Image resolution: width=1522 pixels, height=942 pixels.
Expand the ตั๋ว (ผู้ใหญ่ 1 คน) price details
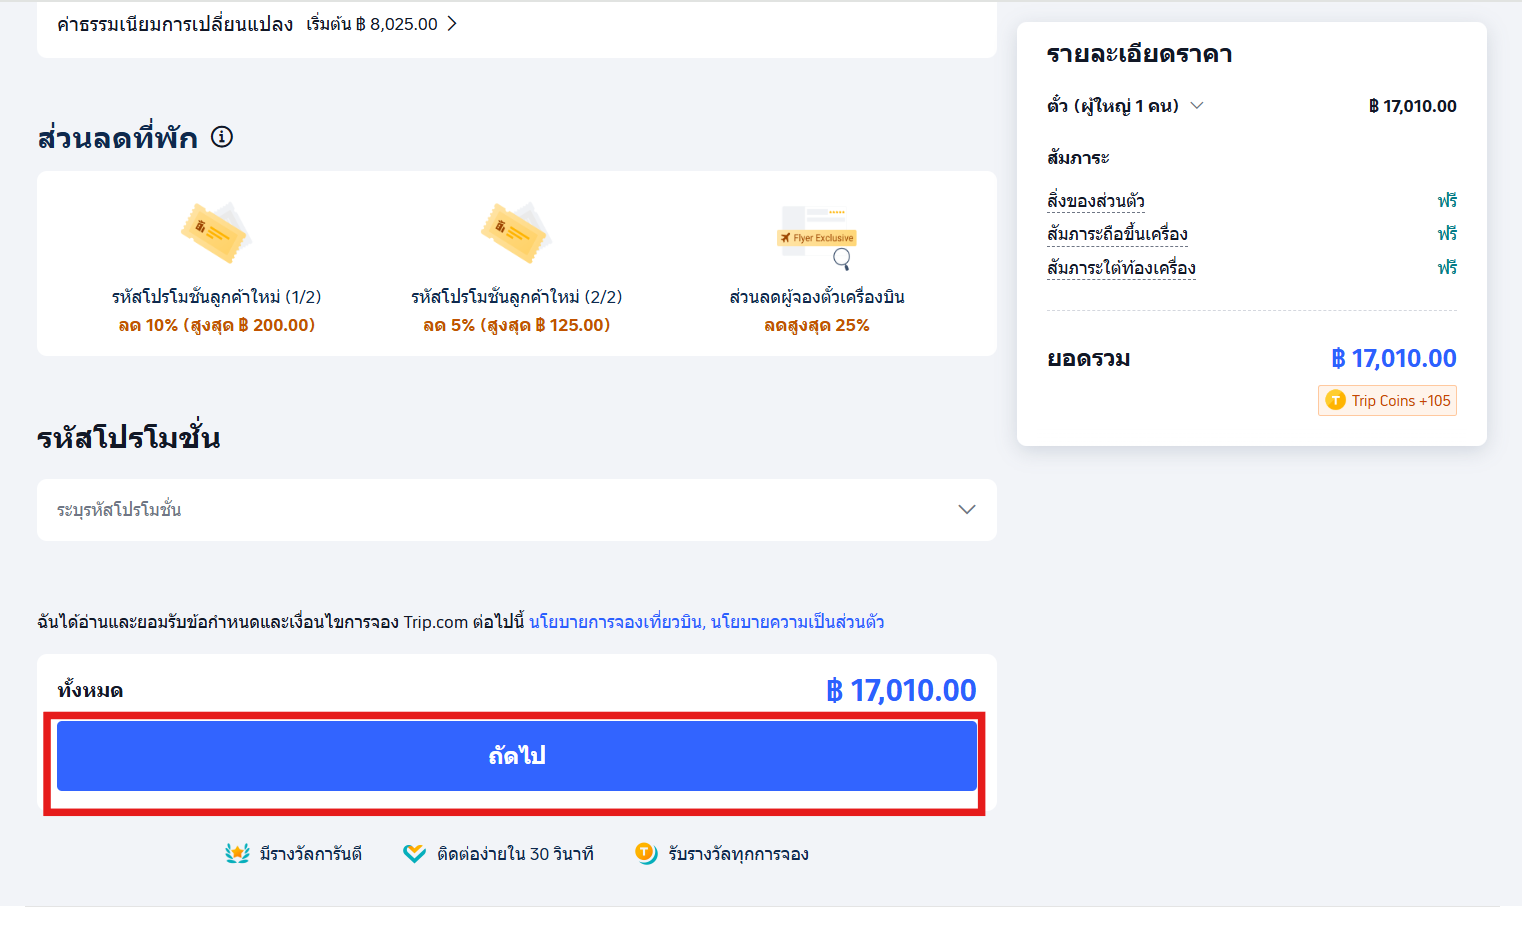click(1197, 105)
